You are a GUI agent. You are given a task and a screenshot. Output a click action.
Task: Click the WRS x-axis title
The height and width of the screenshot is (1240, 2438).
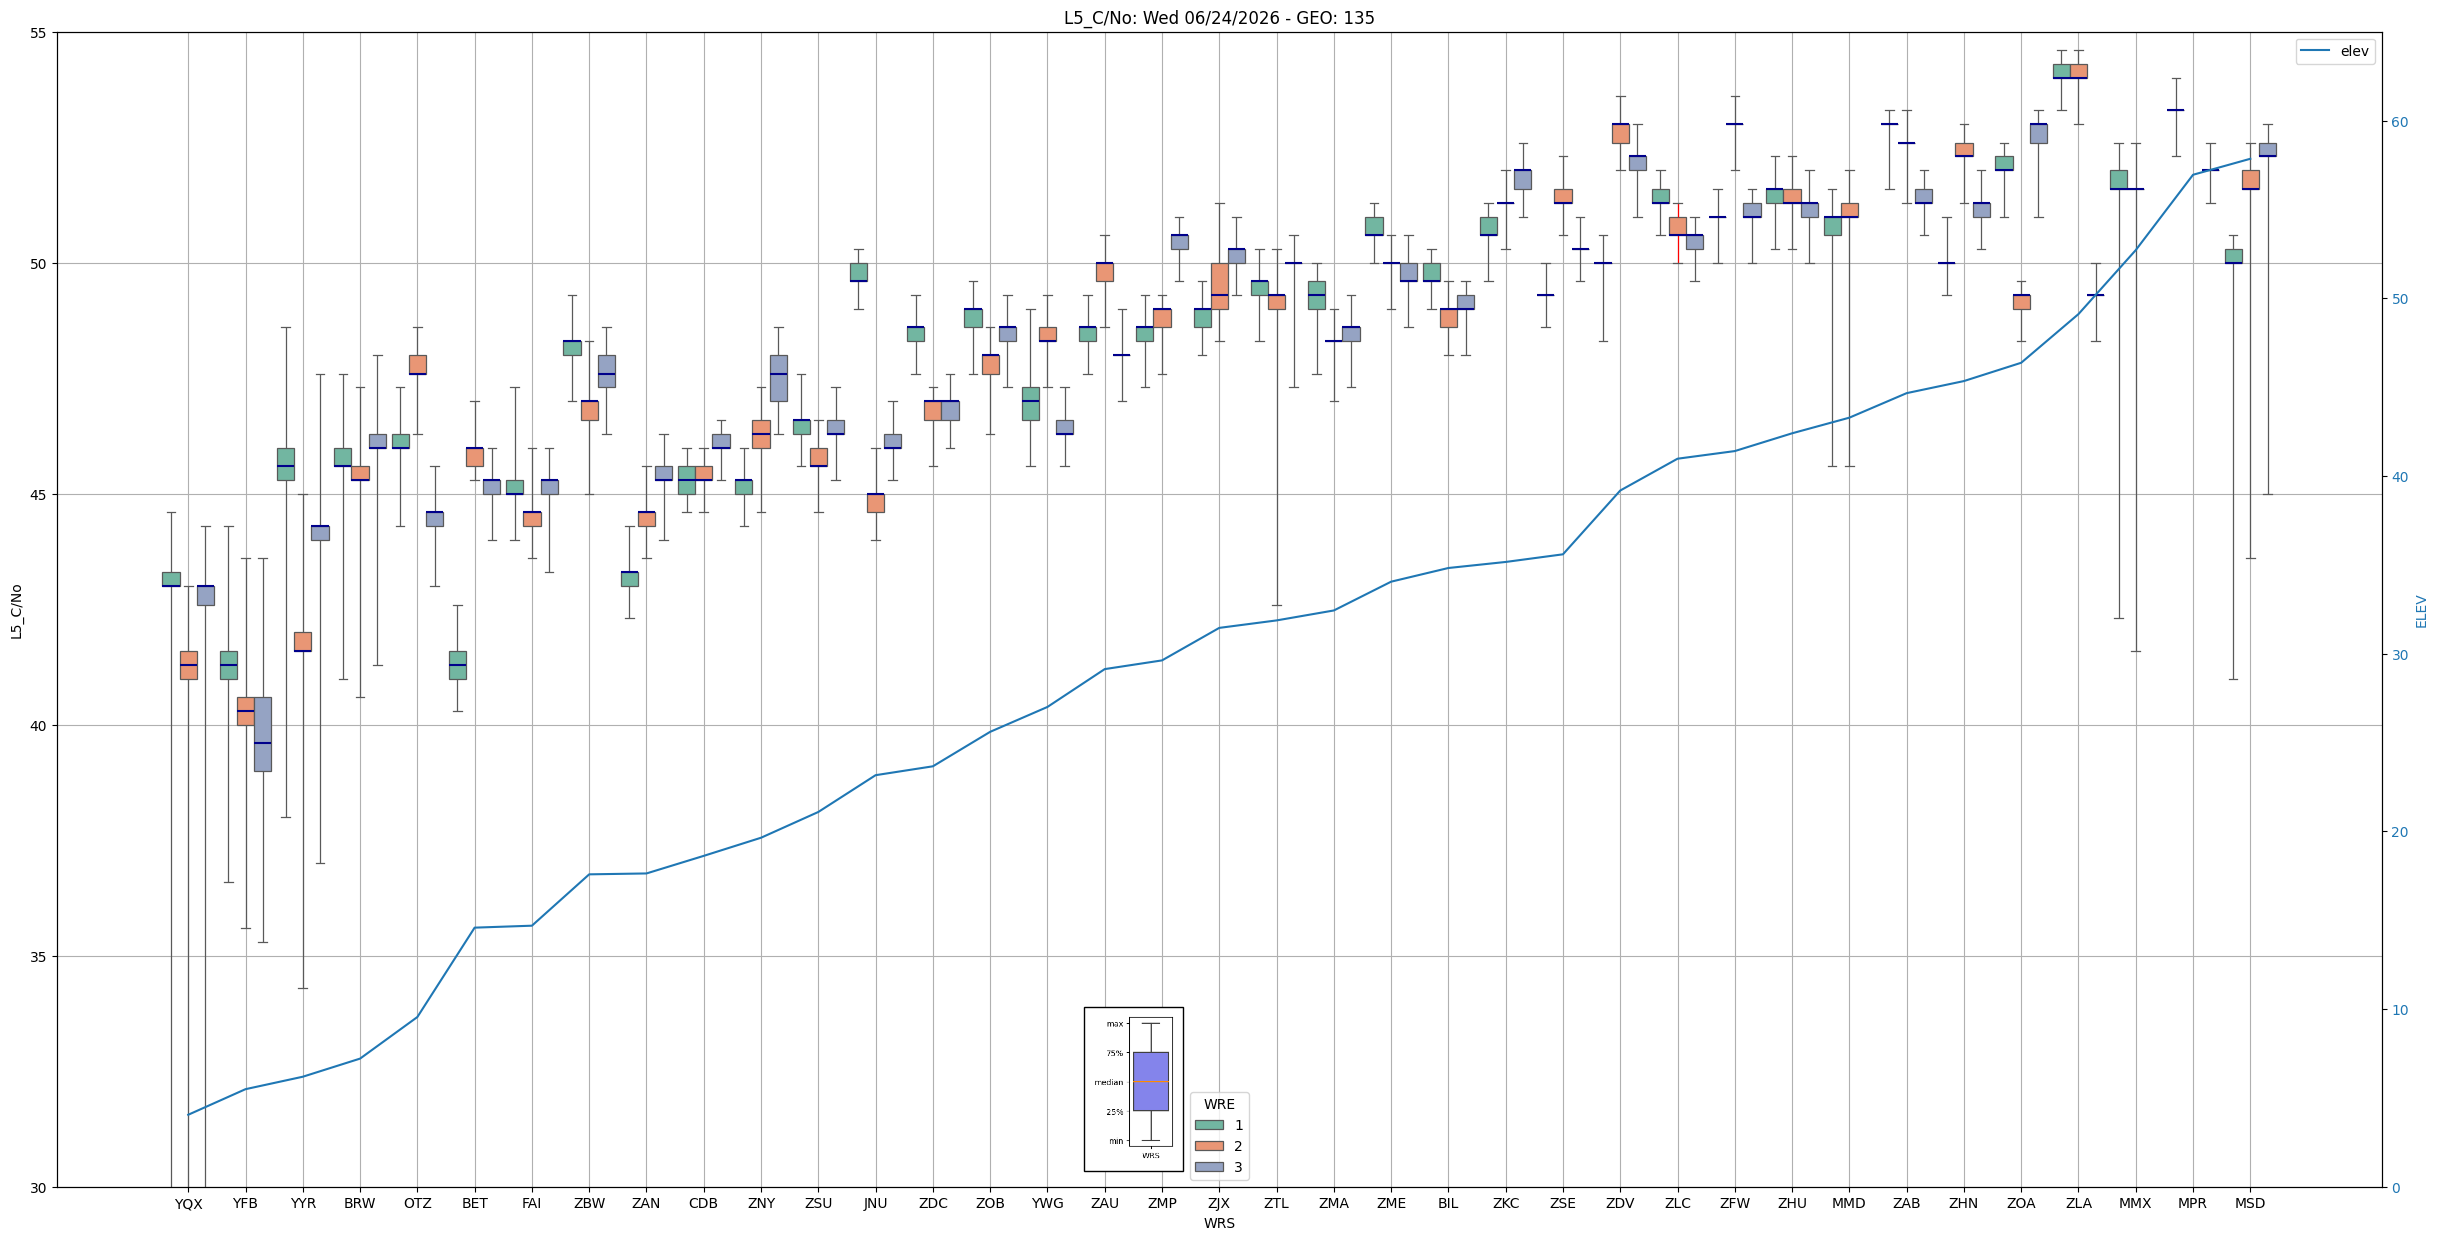[1219, 1223]
